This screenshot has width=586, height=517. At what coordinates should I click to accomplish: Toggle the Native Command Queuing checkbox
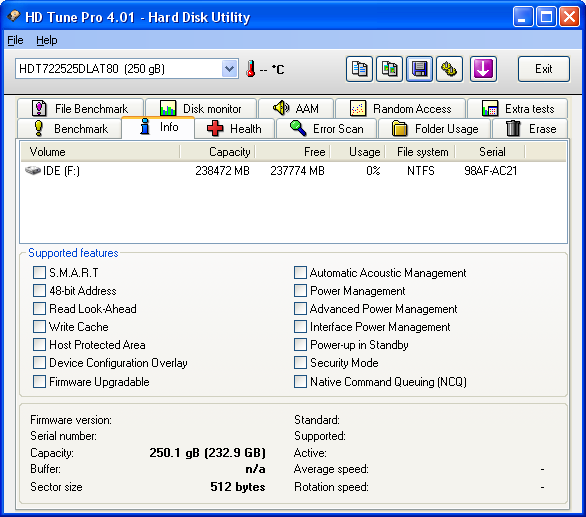pyautogui.click(x=300, y=382)
